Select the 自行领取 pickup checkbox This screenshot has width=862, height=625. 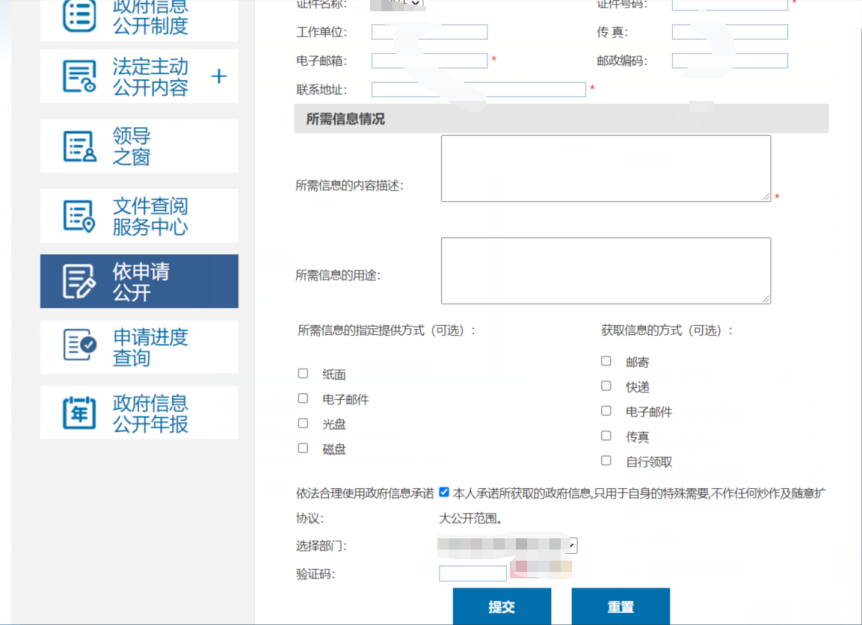tap(606, 461)
